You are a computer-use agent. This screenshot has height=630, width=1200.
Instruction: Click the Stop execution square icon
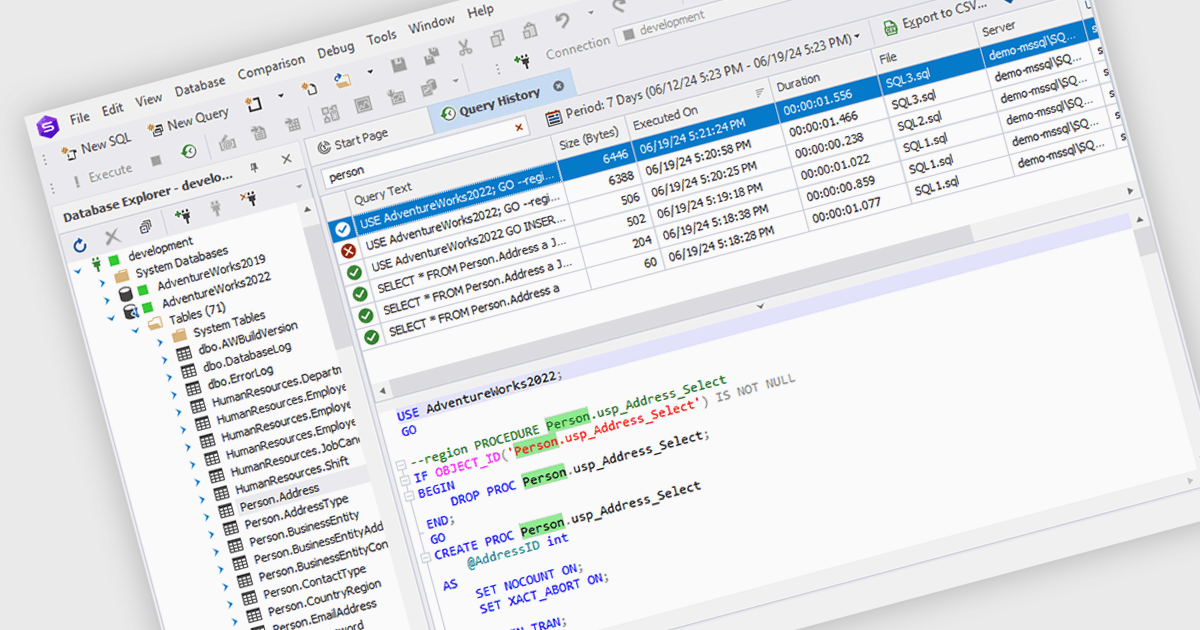click(156, 161)
